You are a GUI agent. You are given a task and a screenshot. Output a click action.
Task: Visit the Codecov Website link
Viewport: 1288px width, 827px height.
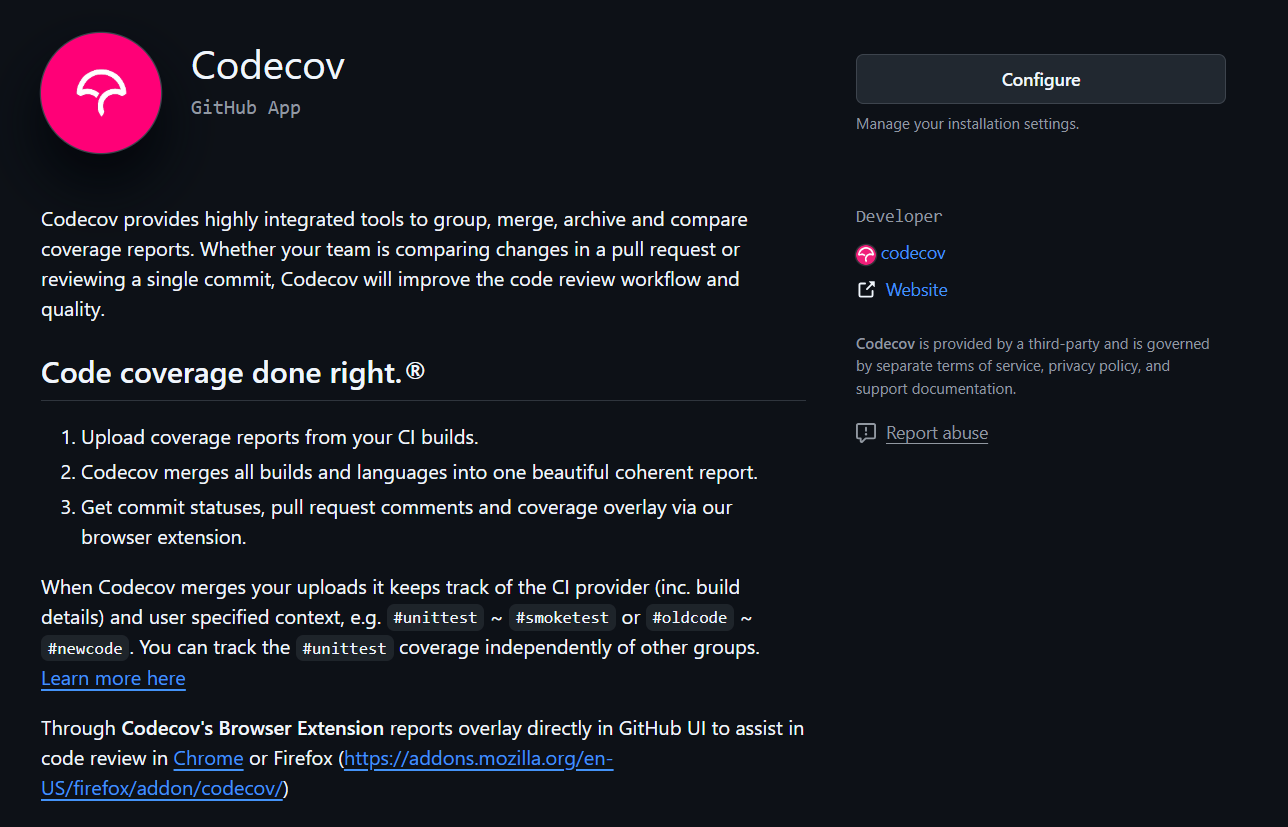[916, 289]
